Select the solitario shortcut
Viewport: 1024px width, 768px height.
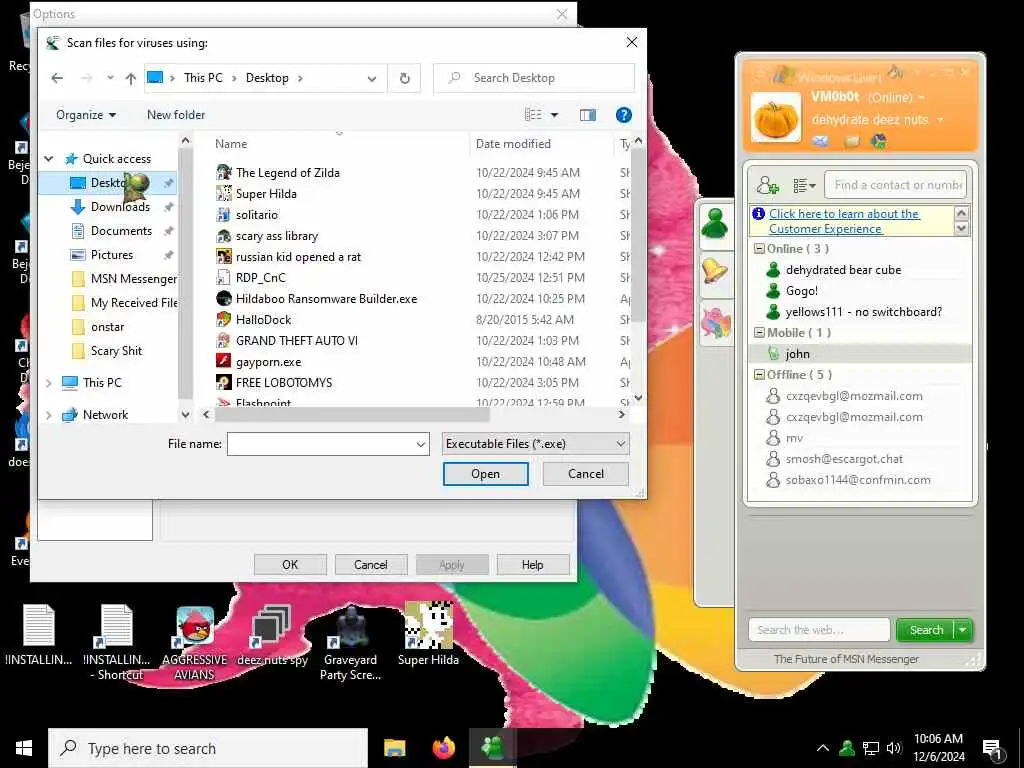point(256,215)
